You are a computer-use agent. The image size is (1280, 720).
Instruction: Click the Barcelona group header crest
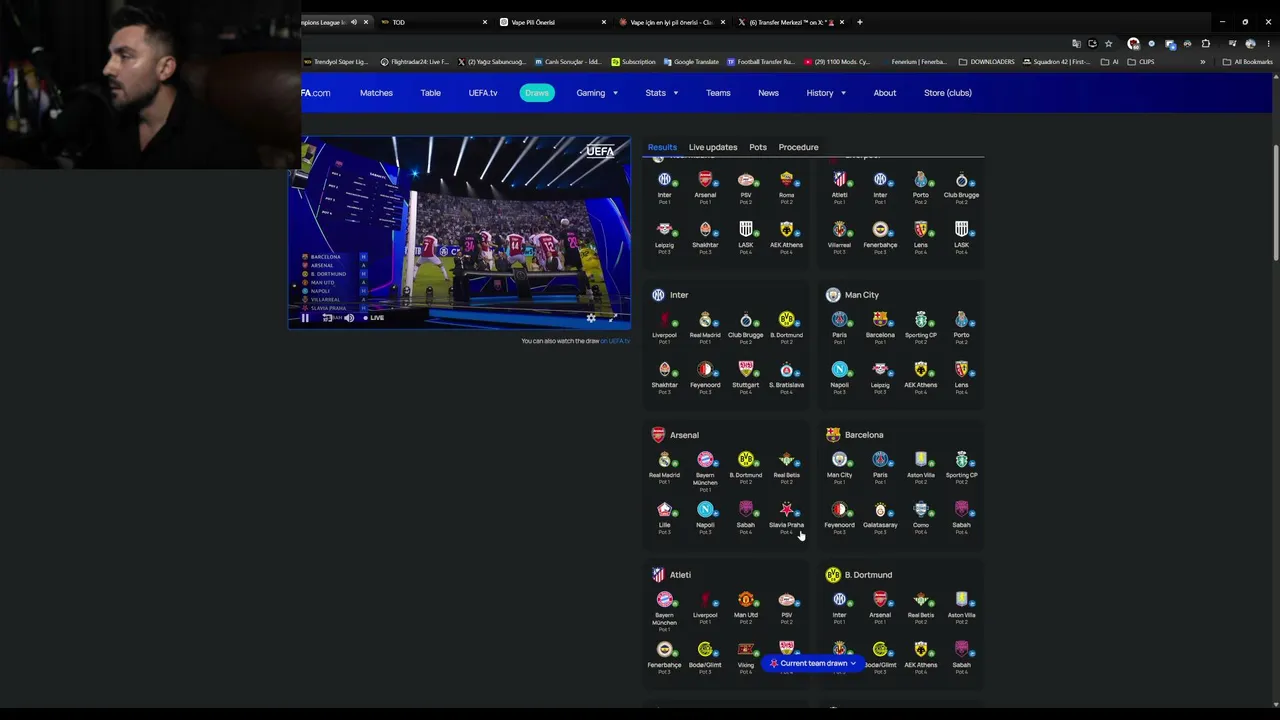pyautogui.click(x=833, y=435)
